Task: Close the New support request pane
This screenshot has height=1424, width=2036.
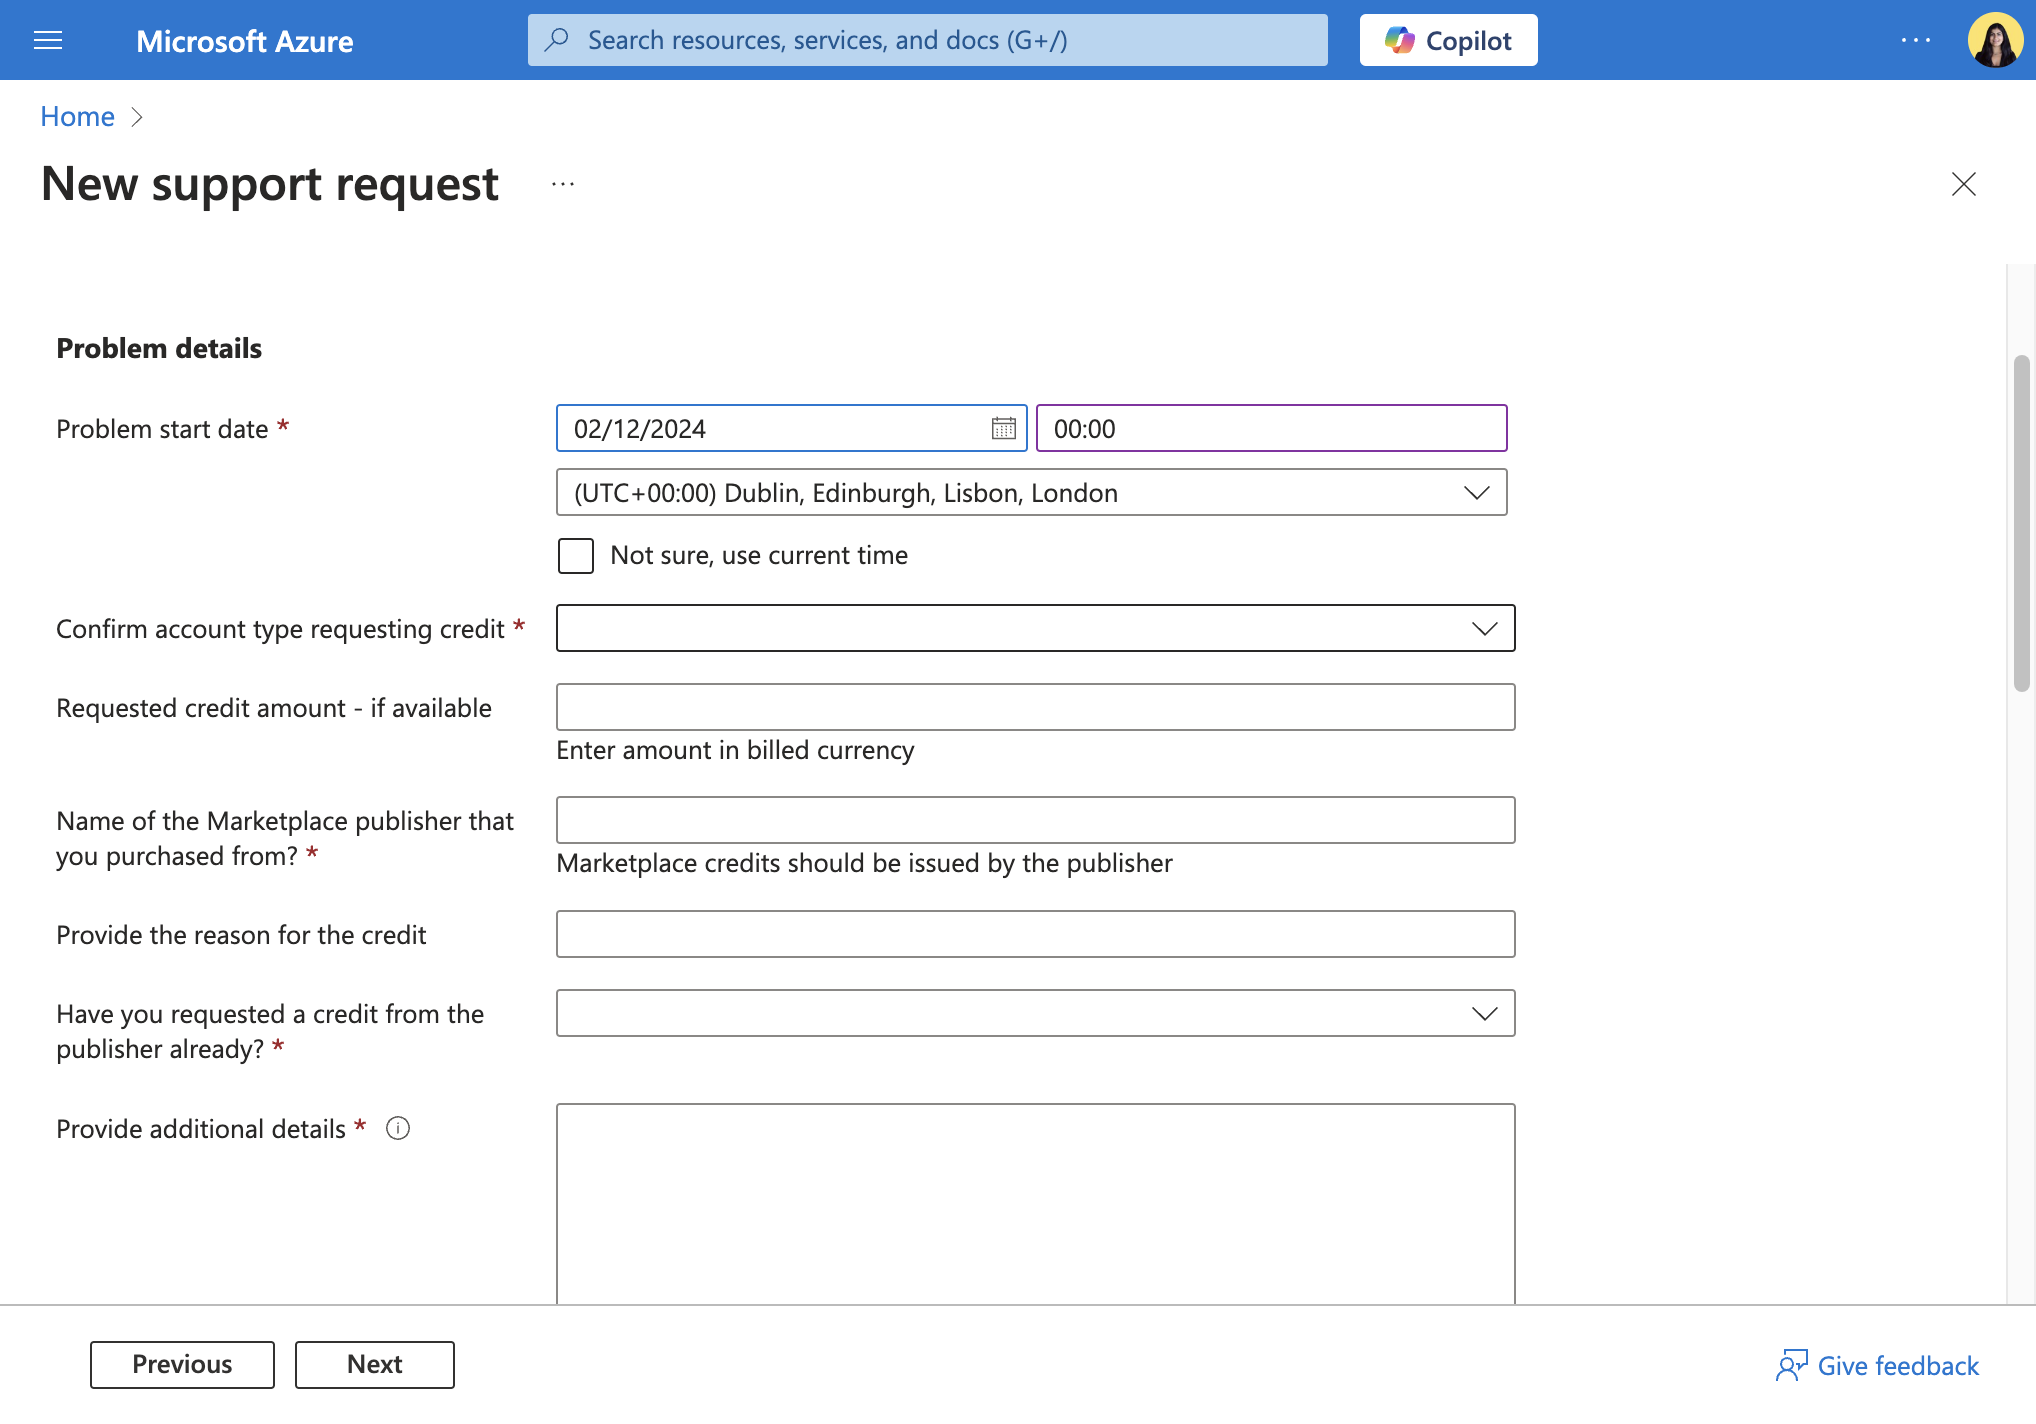Action: [x=1964, y=184]
